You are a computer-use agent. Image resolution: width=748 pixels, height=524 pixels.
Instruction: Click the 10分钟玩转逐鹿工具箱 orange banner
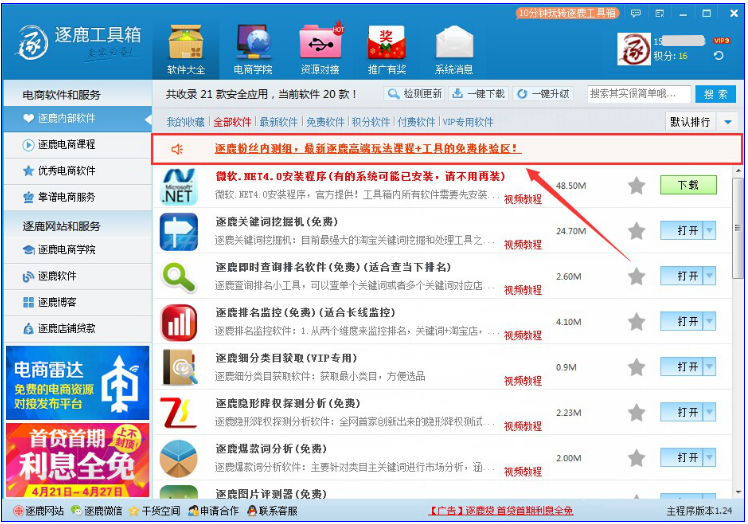[567, 13]
